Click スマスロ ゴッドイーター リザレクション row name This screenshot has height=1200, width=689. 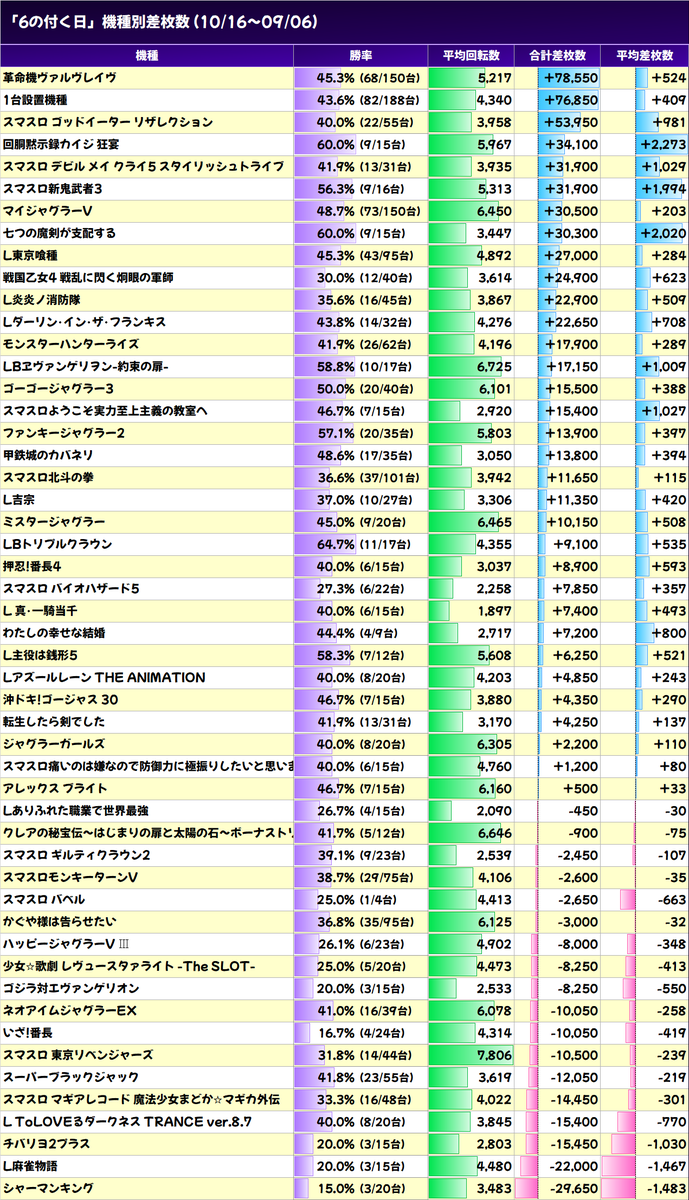click(x=108, y=121)
